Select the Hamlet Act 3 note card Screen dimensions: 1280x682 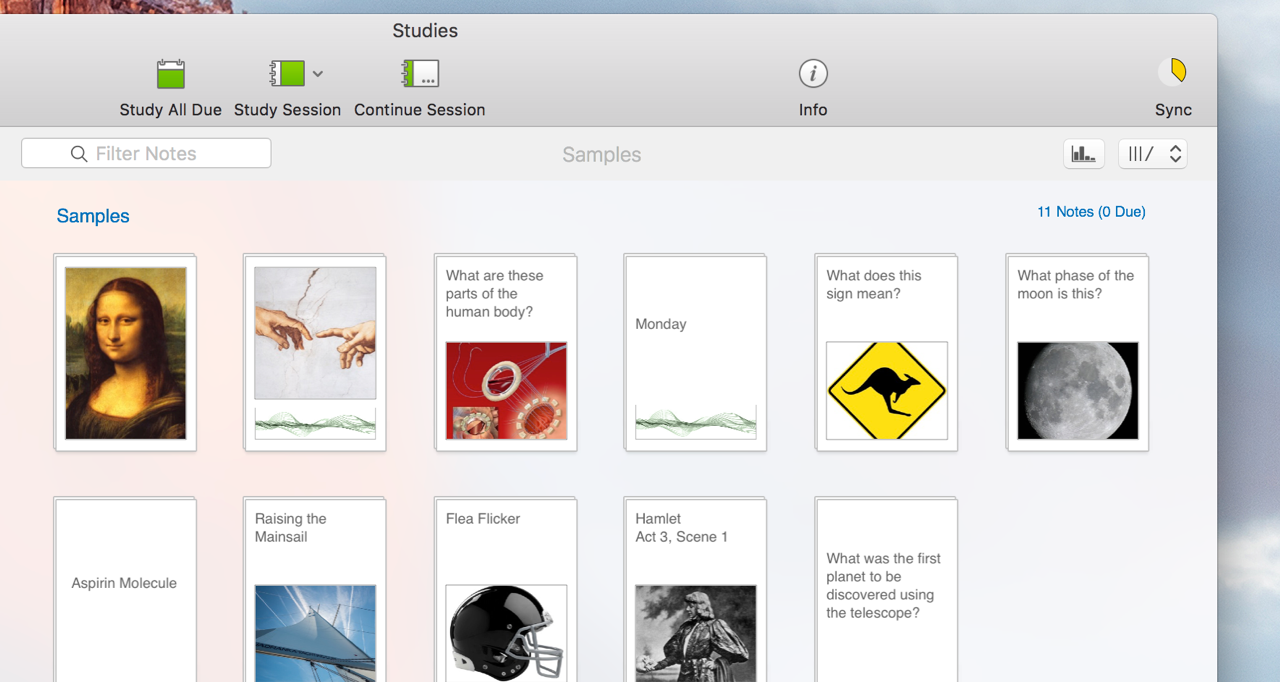coord(696,590)
